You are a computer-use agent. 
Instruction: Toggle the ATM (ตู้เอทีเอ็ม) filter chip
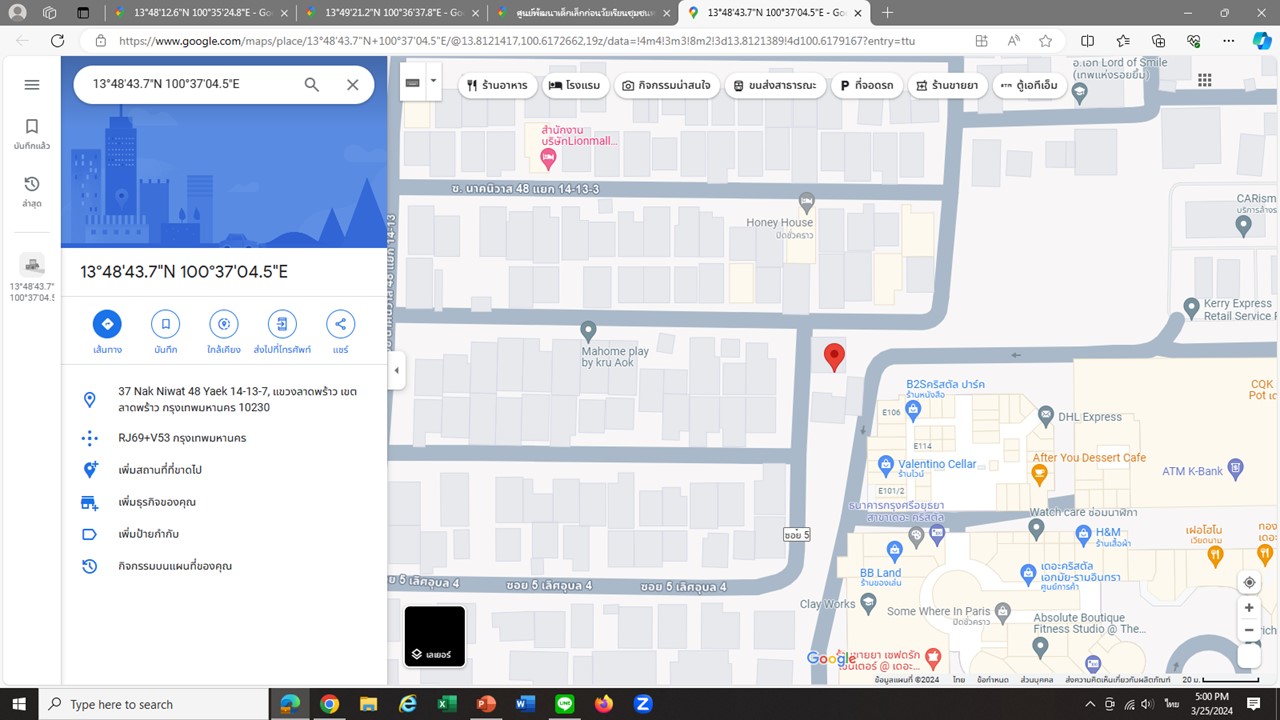(x=1029, y=86)
